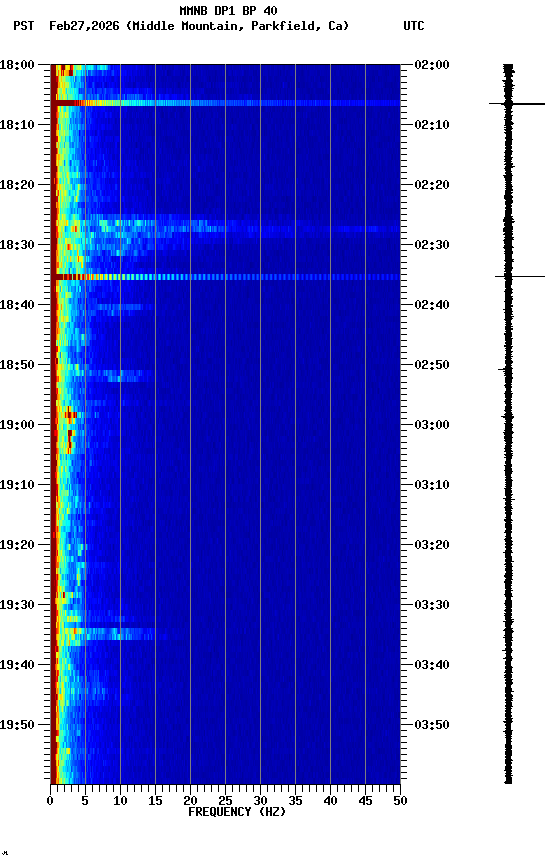Click the 'PST' timezone label
This screenshot has width=552, height=864.
click(x=24, y=26)
